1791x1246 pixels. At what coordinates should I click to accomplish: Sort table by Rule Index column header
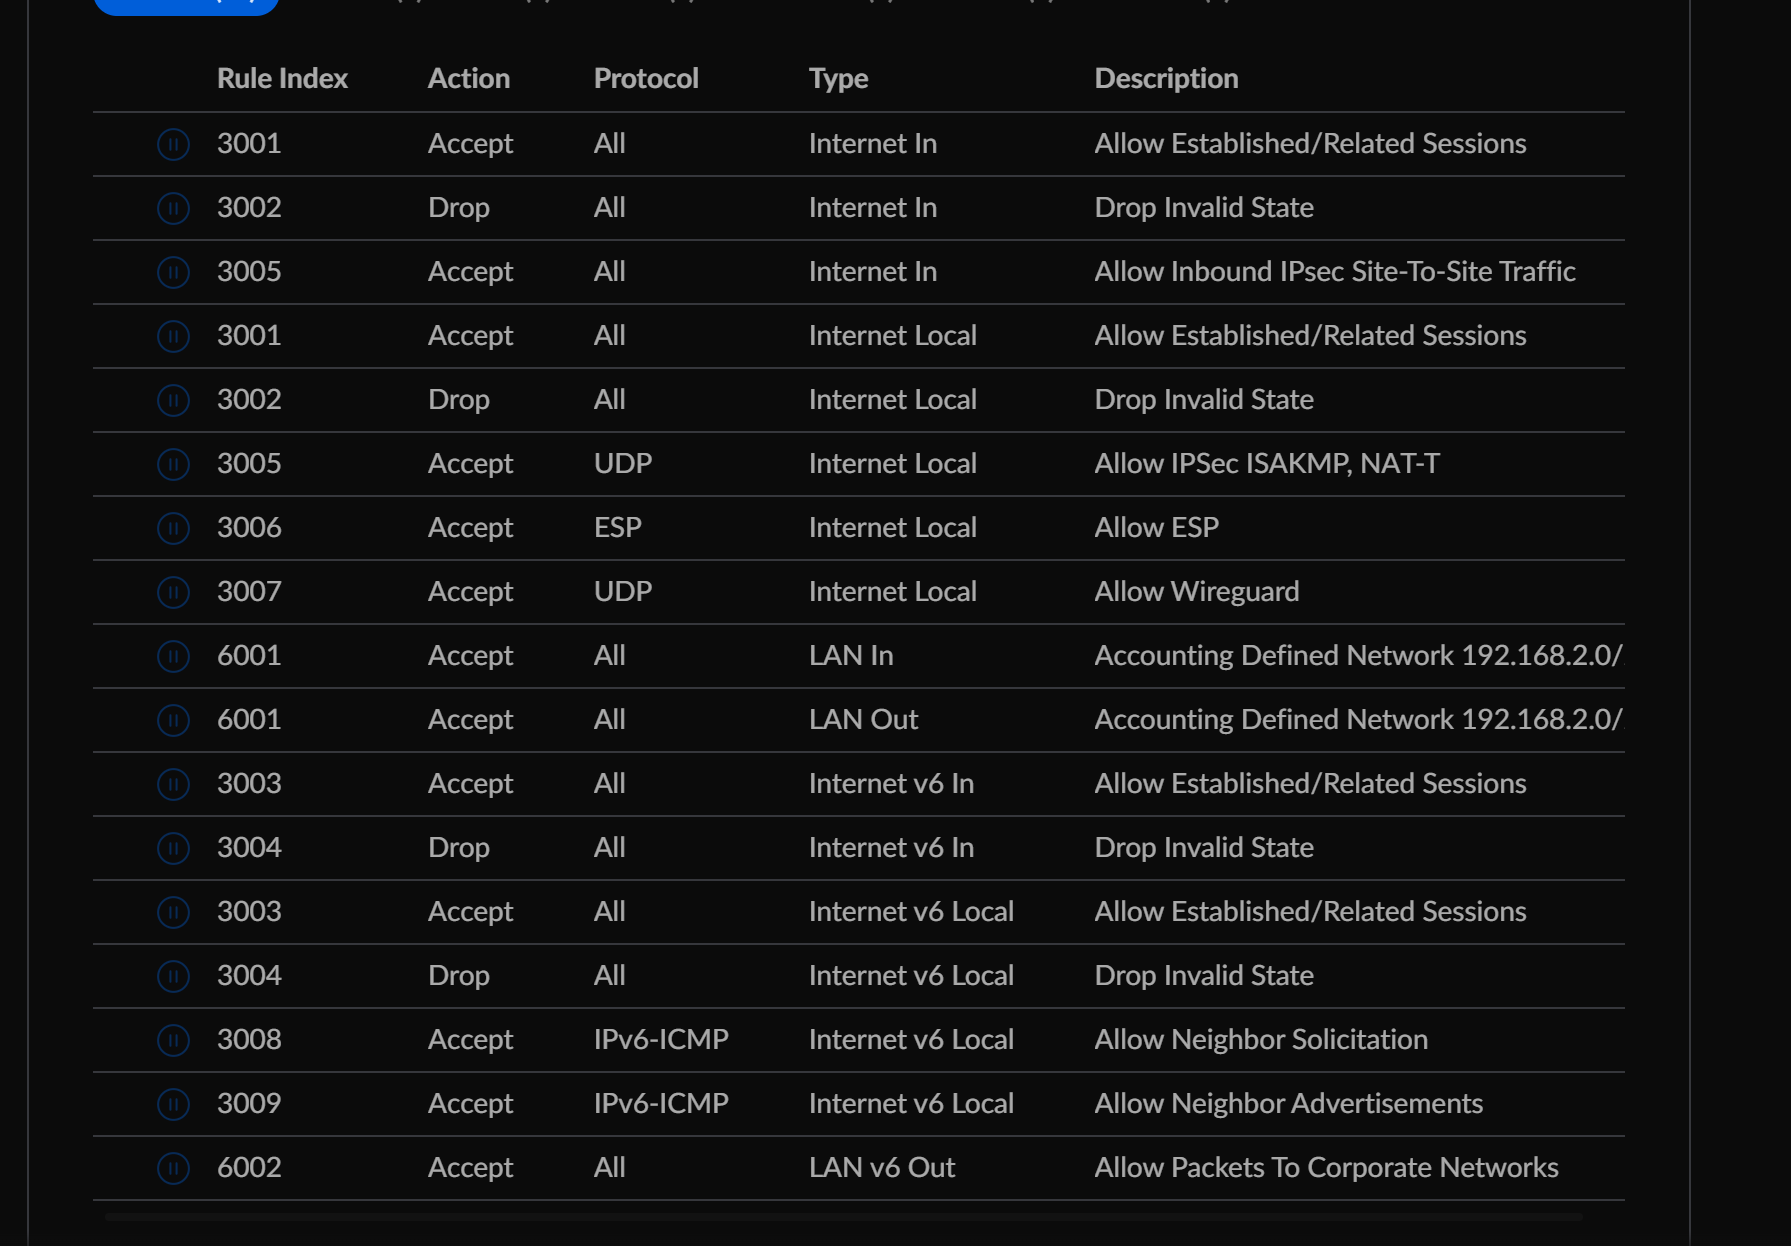pyautogui.click(x=282, y=78)
